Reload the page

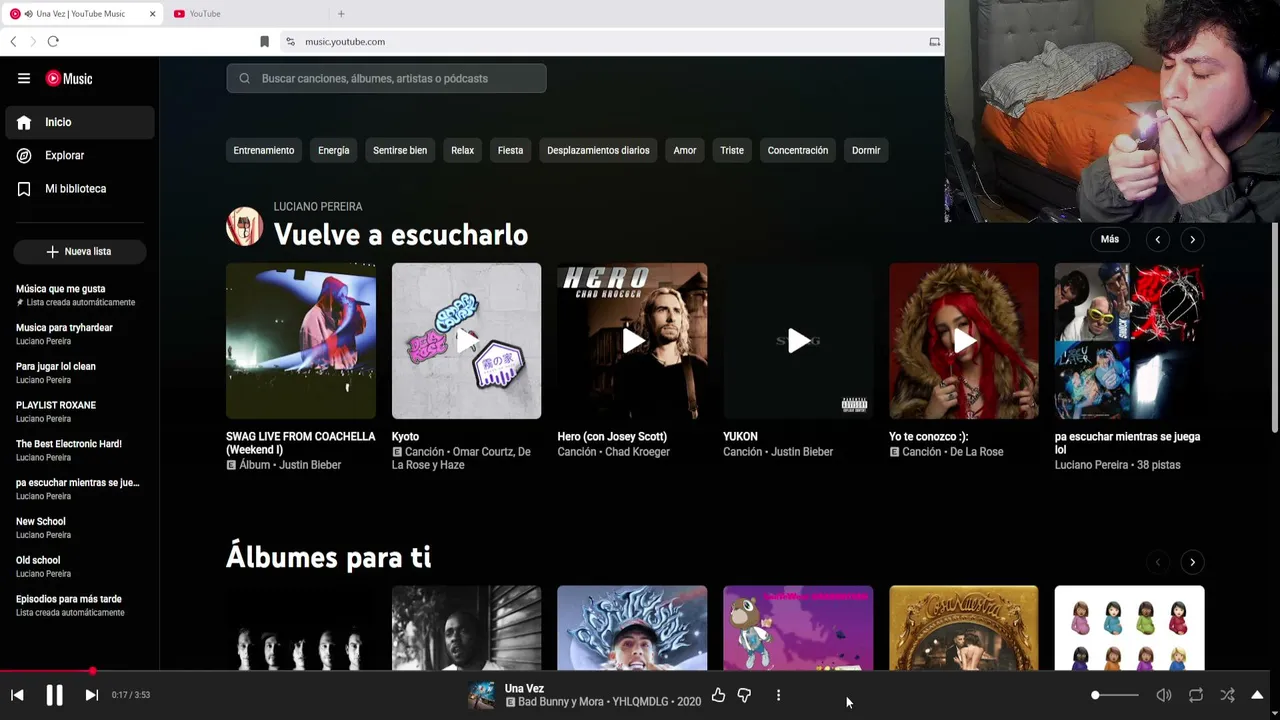[x=53, y=41]
